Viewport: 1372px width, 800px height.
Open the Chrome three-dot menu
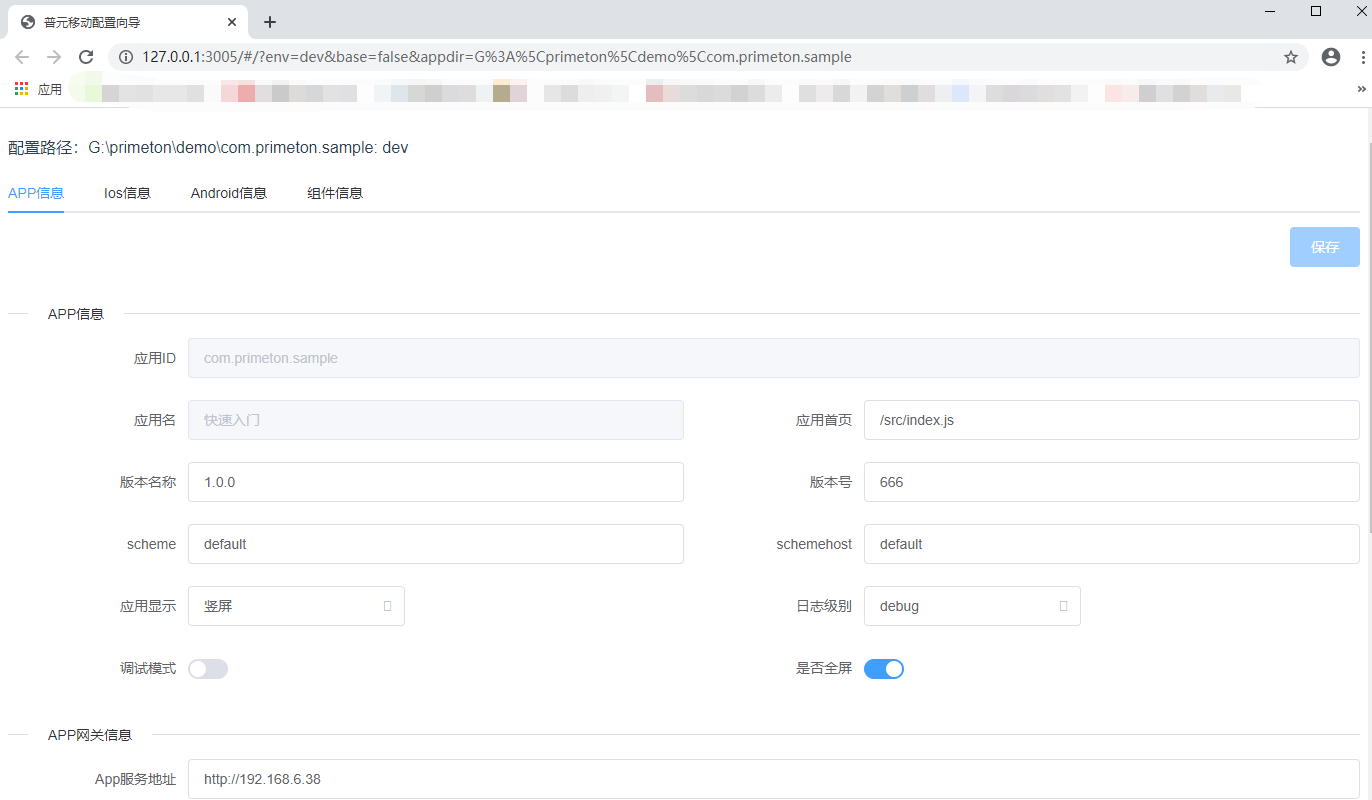(x=1362, y=57)
